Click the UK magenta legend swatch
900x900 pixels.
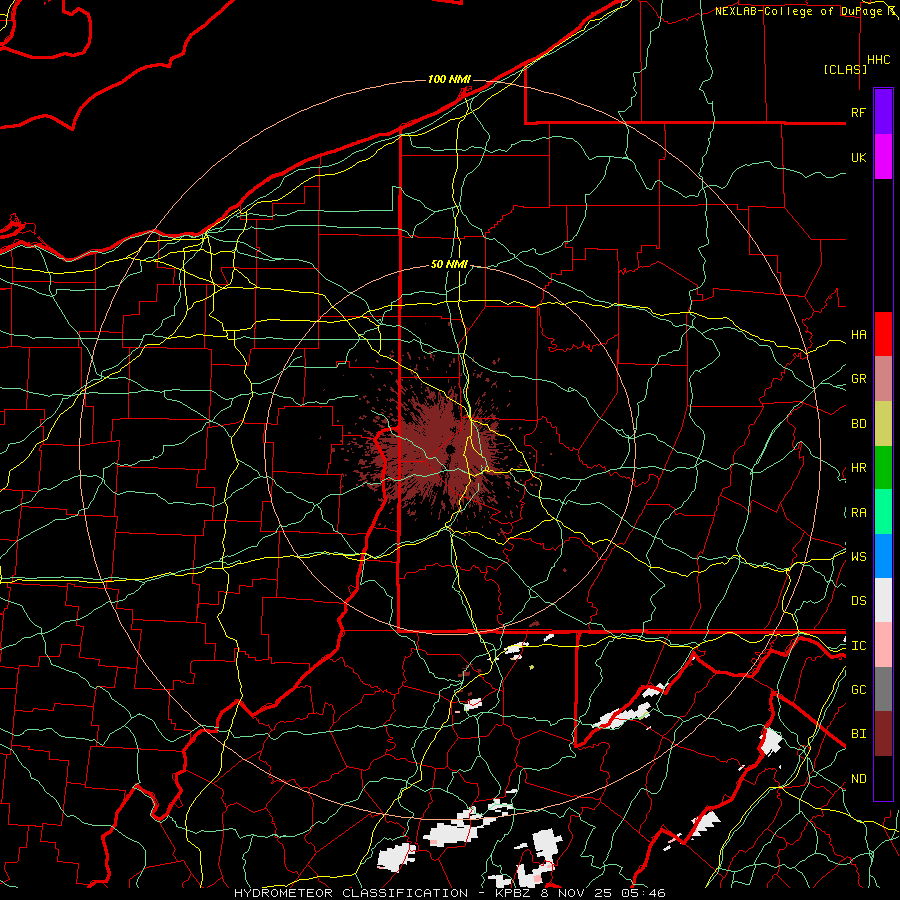tap(883, 157)
